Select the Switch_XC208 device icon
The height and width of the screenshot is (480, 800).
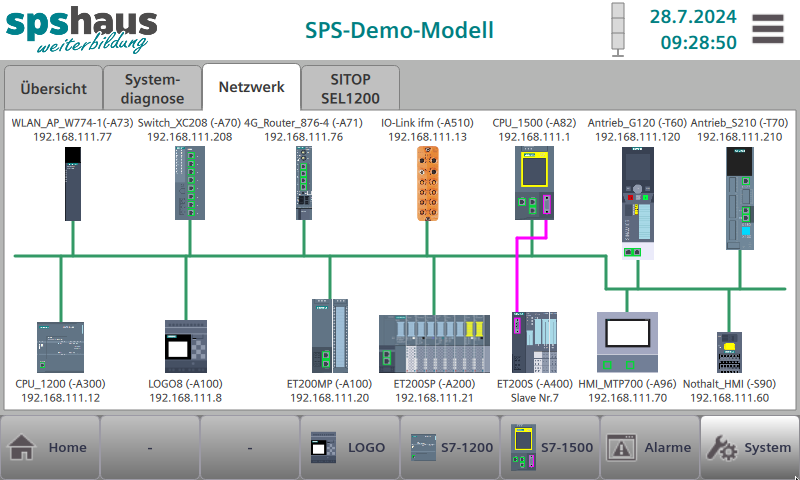190,183
